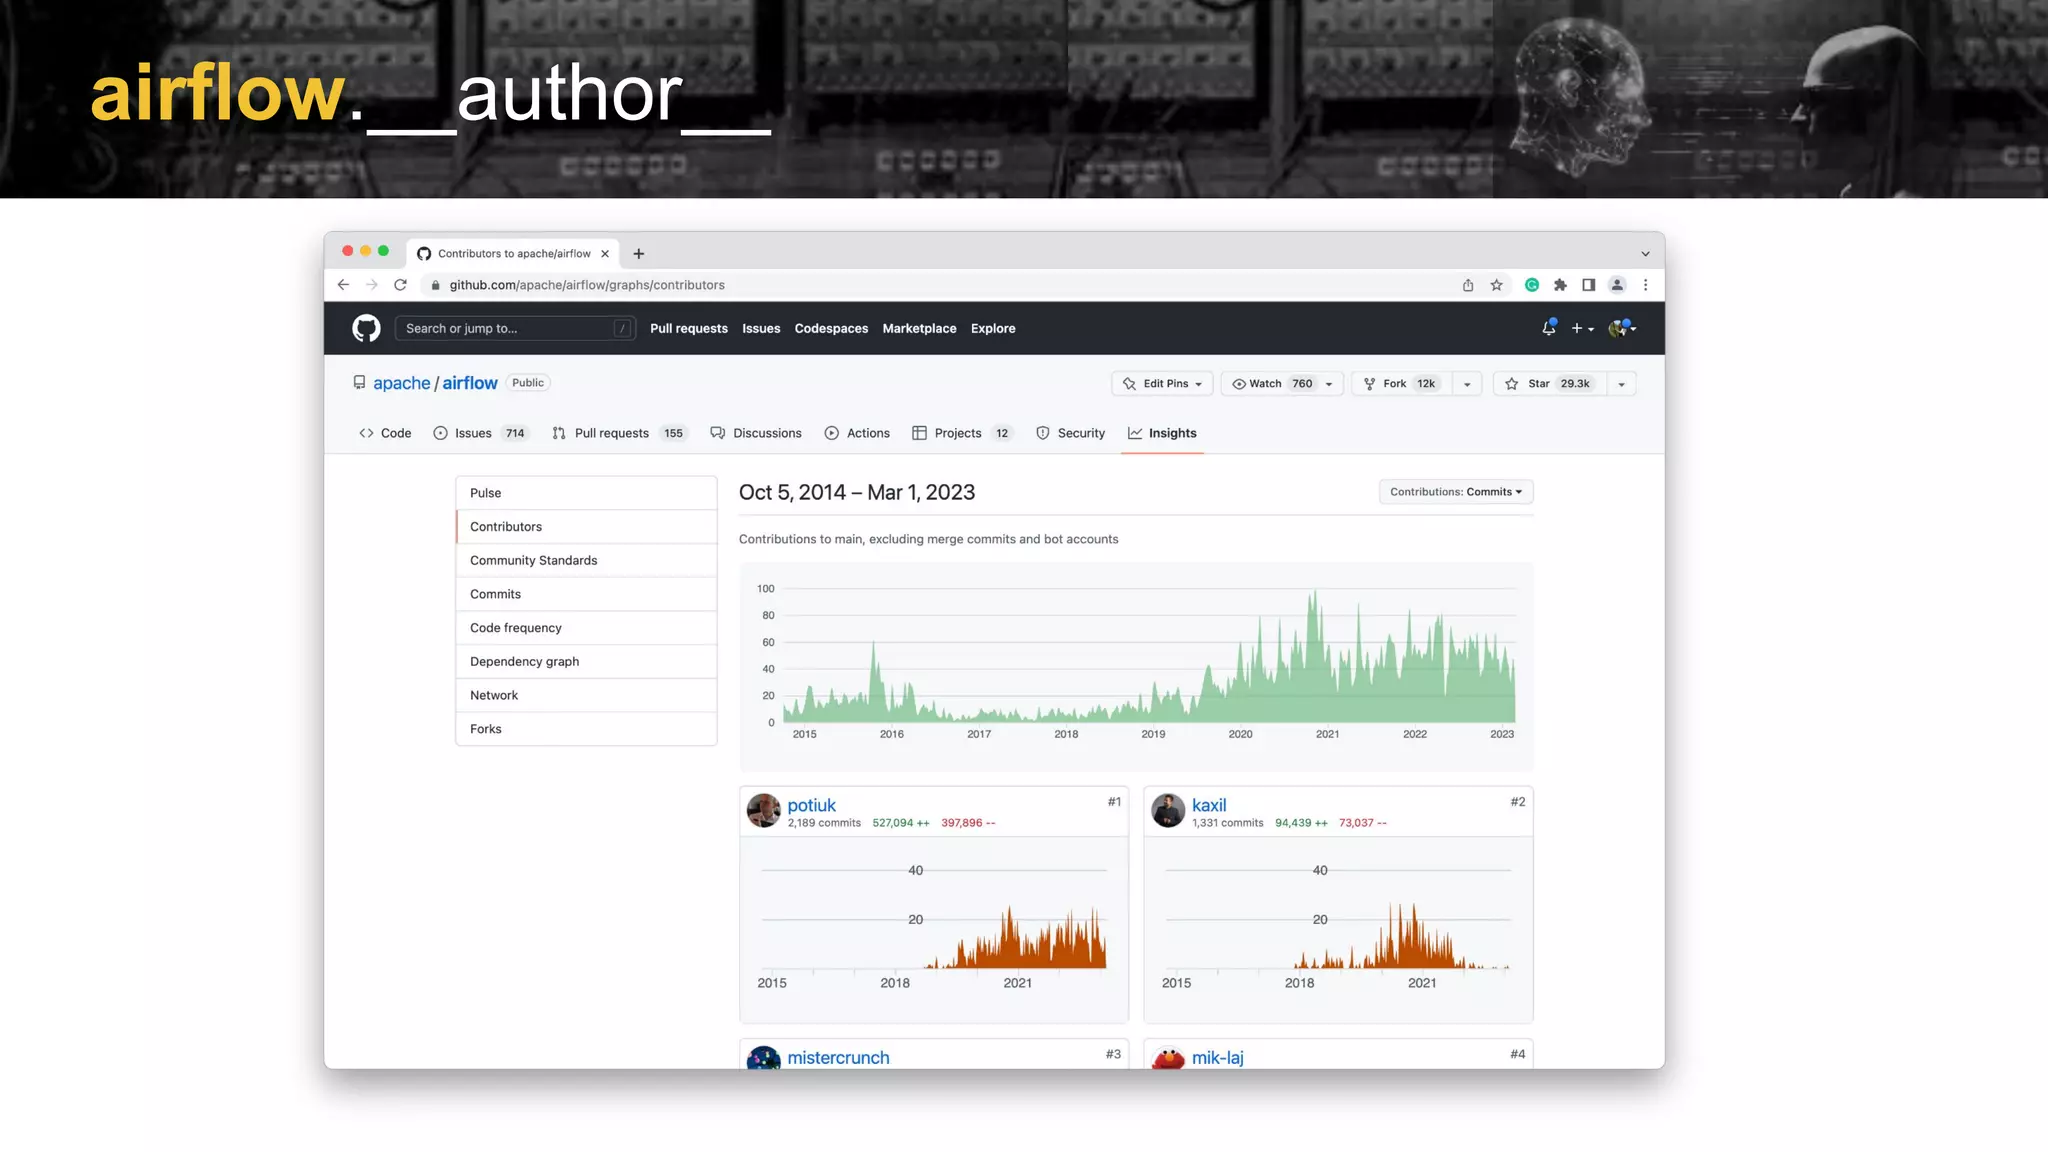Expand the arrow next to Fork button
Image resolution: width=2048 pixels, height=1152 pixels.
1466,384
